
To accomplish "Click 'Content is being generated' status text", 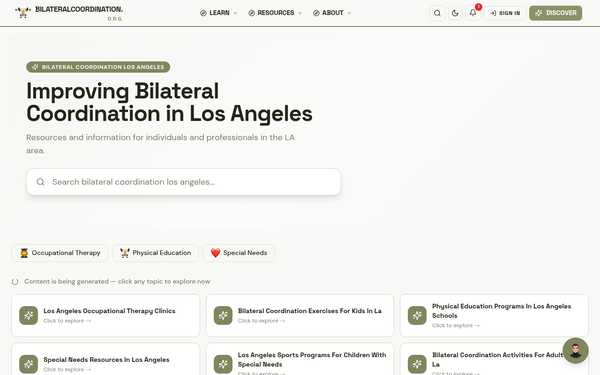I will [117, 282].
